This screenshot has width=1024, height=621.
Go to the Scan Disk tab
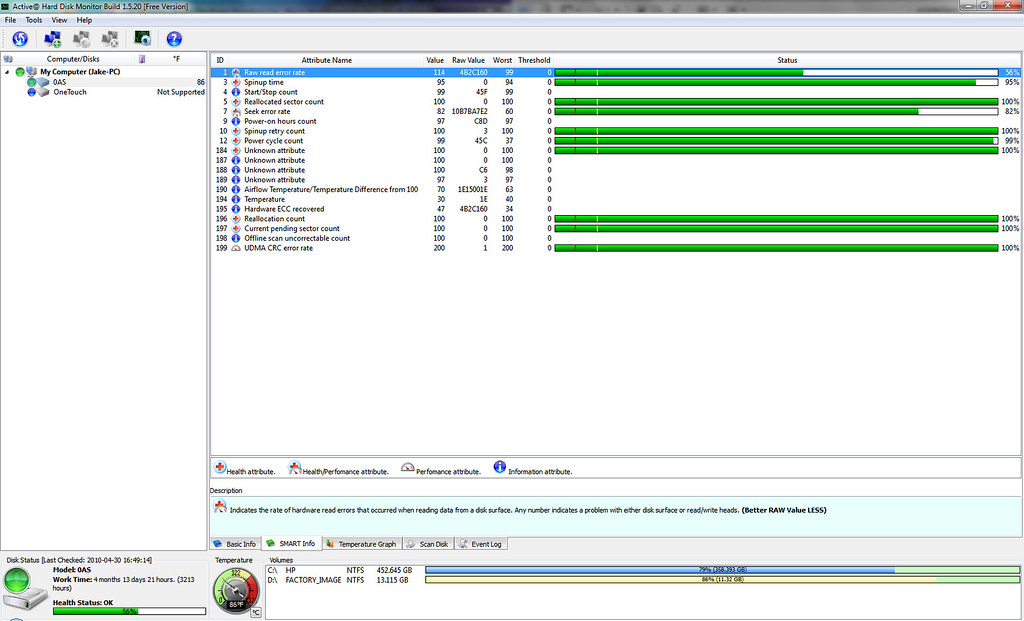(x=428, y=544)
